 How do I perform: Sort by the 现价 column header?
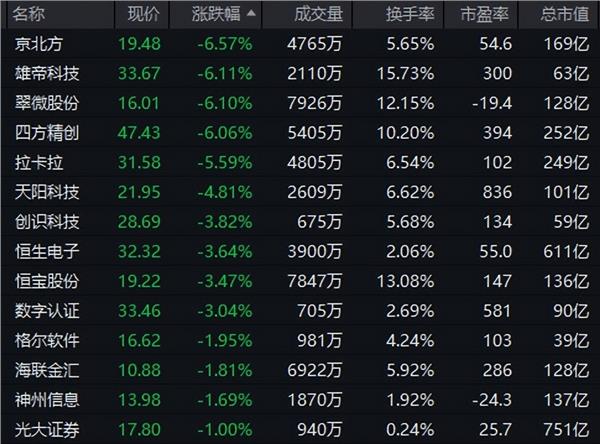[x=143, y=14]
